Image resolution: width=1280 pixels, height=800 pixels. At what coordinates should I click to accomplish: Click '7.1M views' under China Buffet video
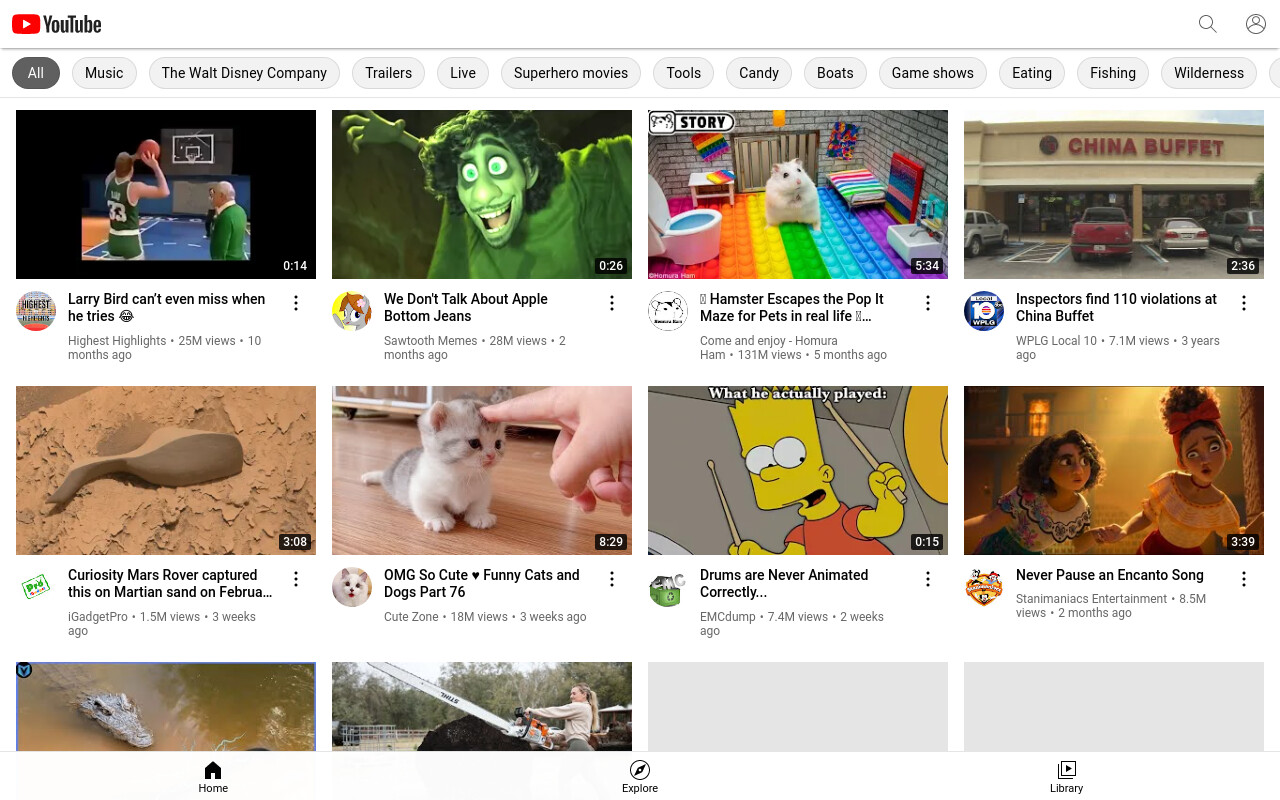pos(1139,341)
